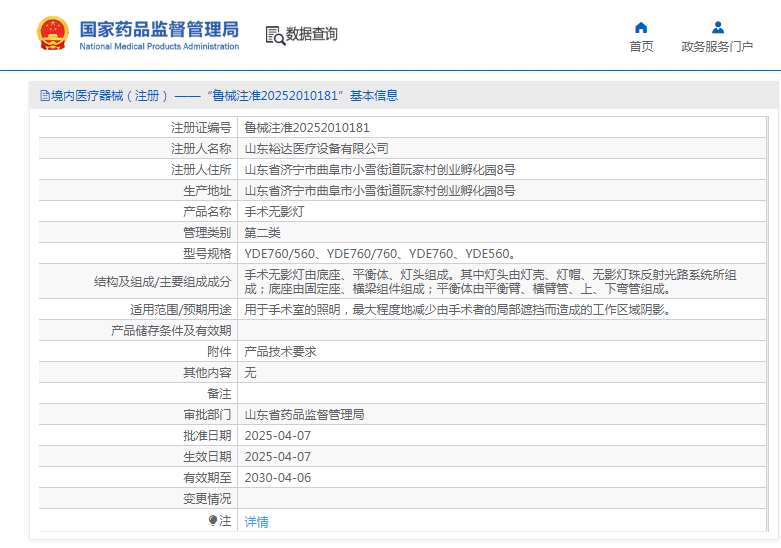This screenshot has width=781, height=548.
Task: Click effective date 2025-04-07 in 生效日期 row
Action: click(x=278, y=457)
